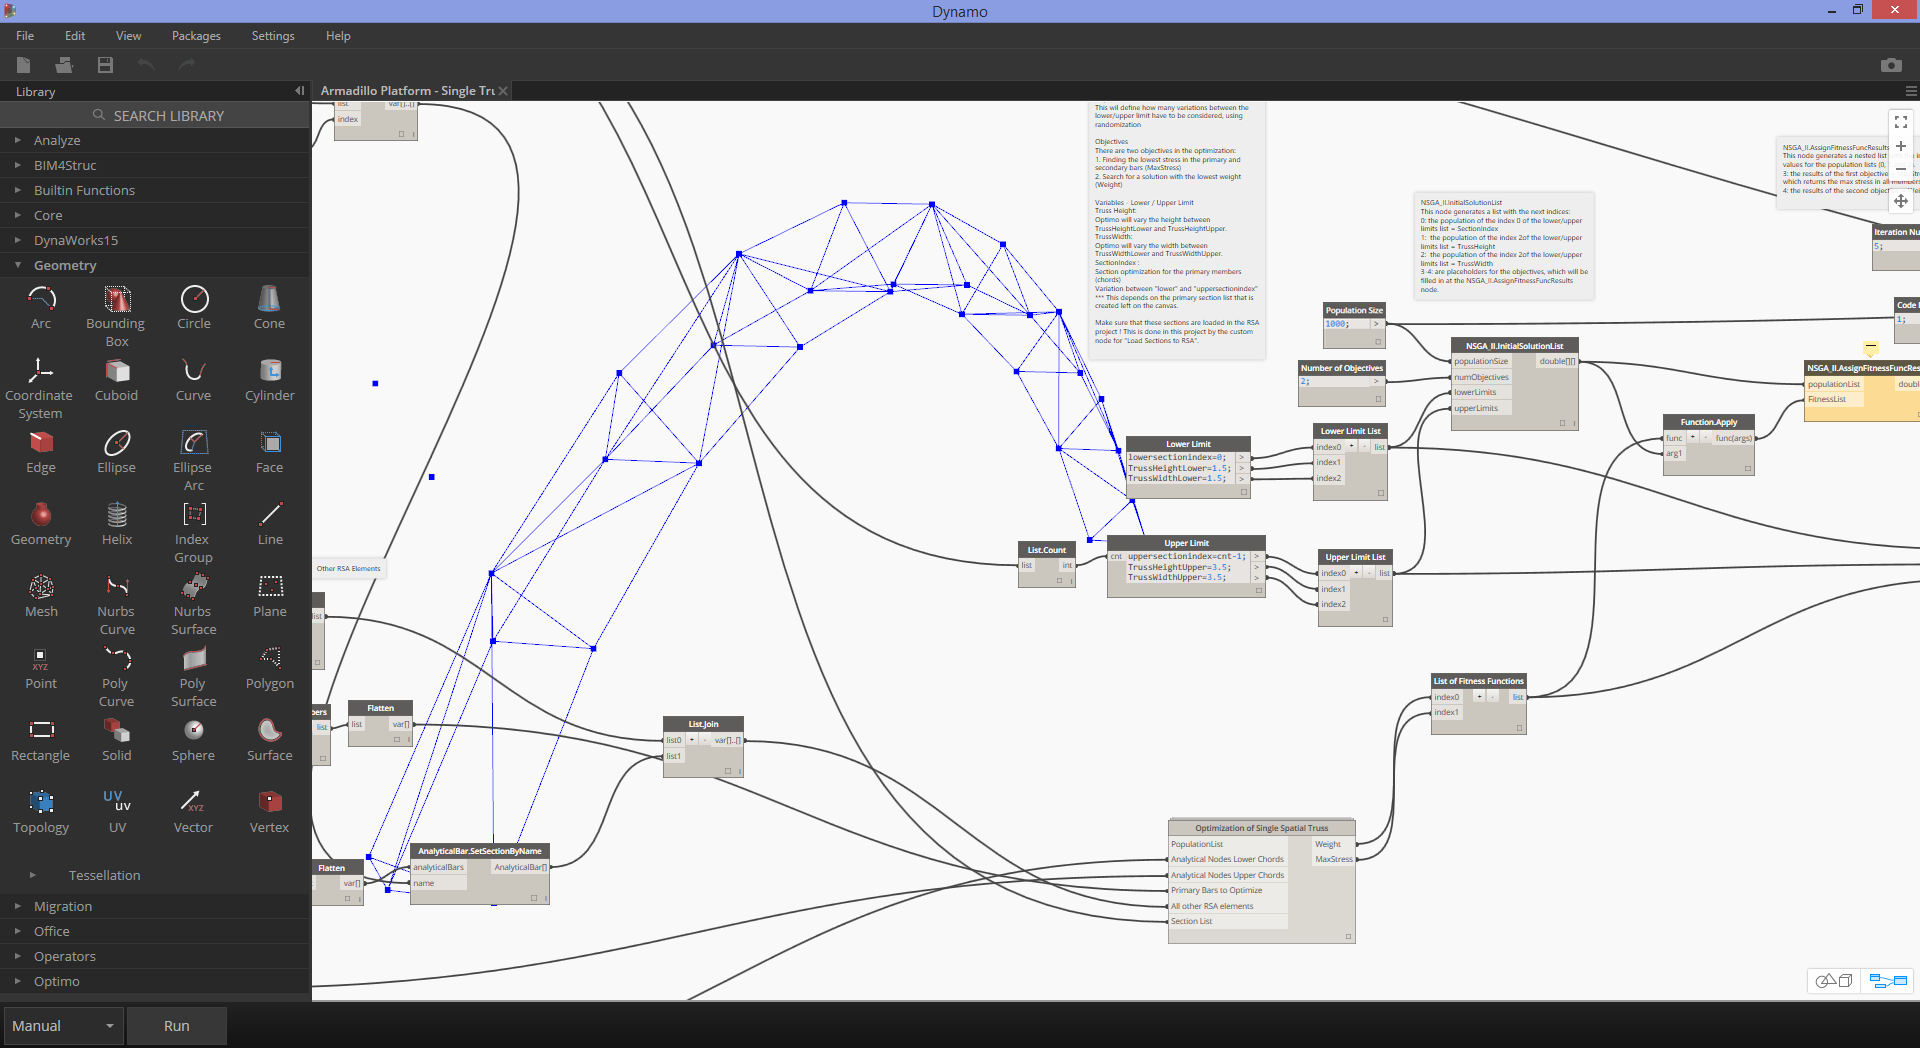
Task: Switch to graph node view
Action: pyautogui.click(x=1888, y=981)
